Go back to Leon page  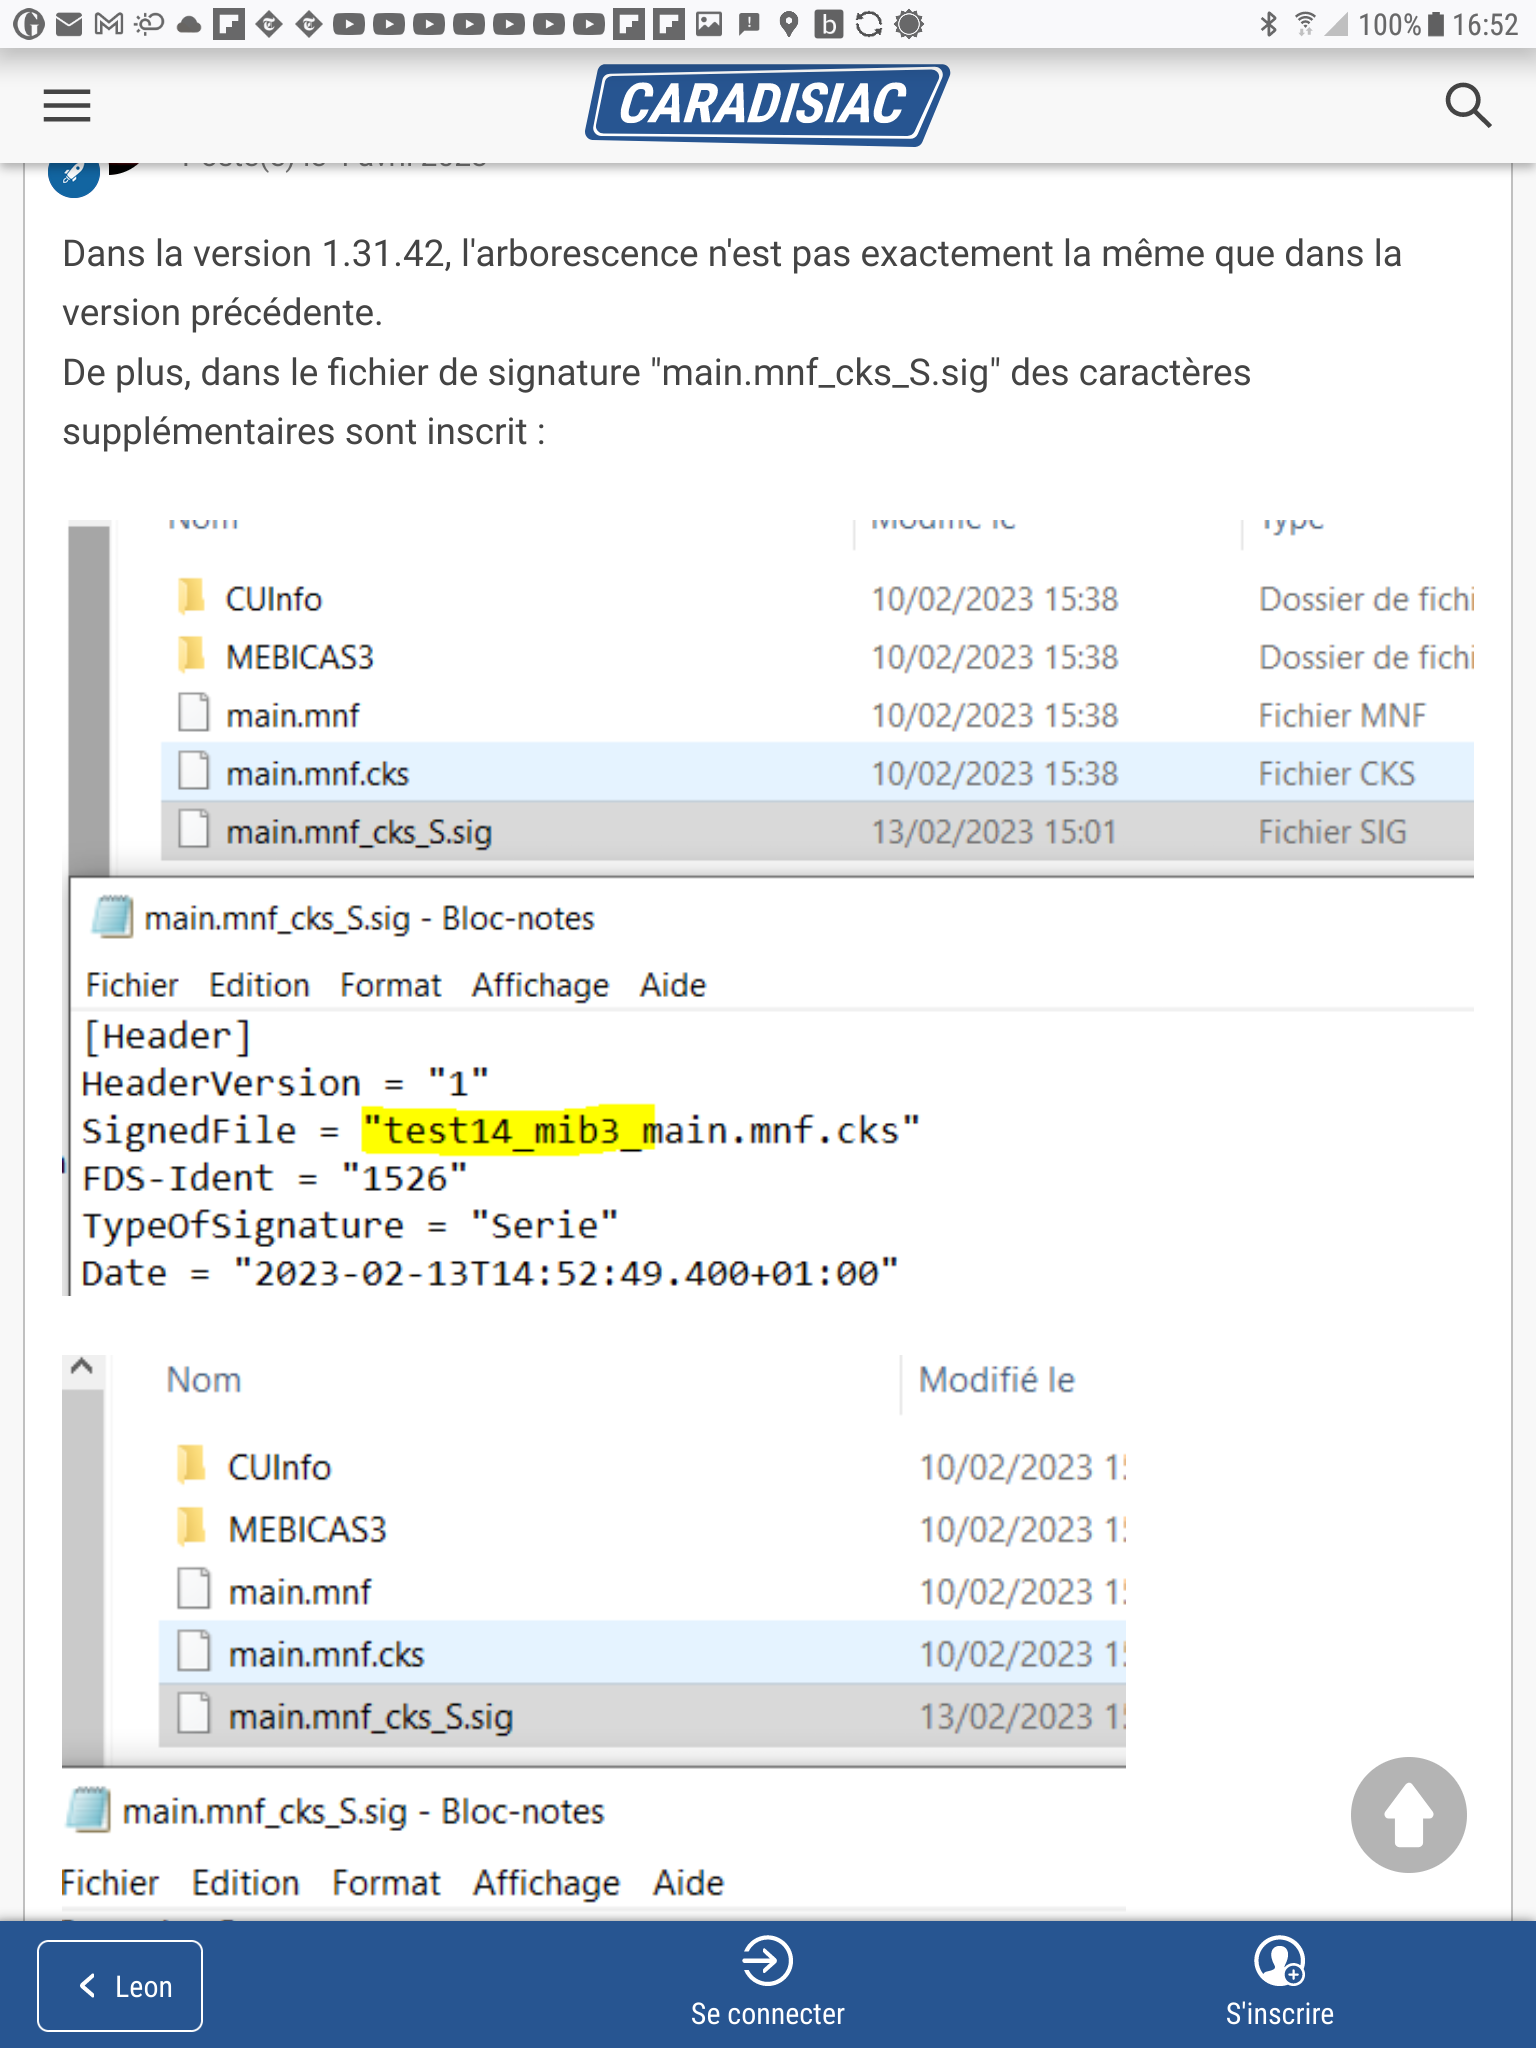[x=120, y=1986]
